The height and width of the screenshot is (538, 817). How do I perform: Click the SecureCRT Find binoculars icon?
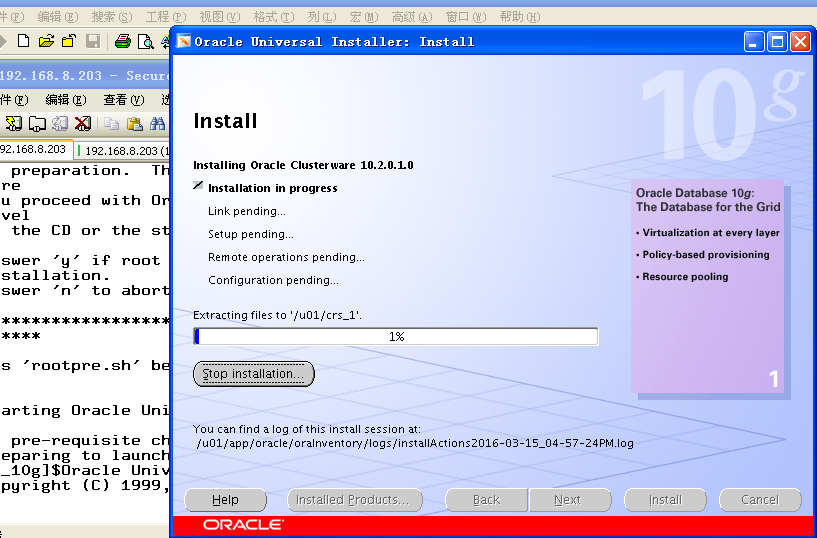click(x=157, y=123)
